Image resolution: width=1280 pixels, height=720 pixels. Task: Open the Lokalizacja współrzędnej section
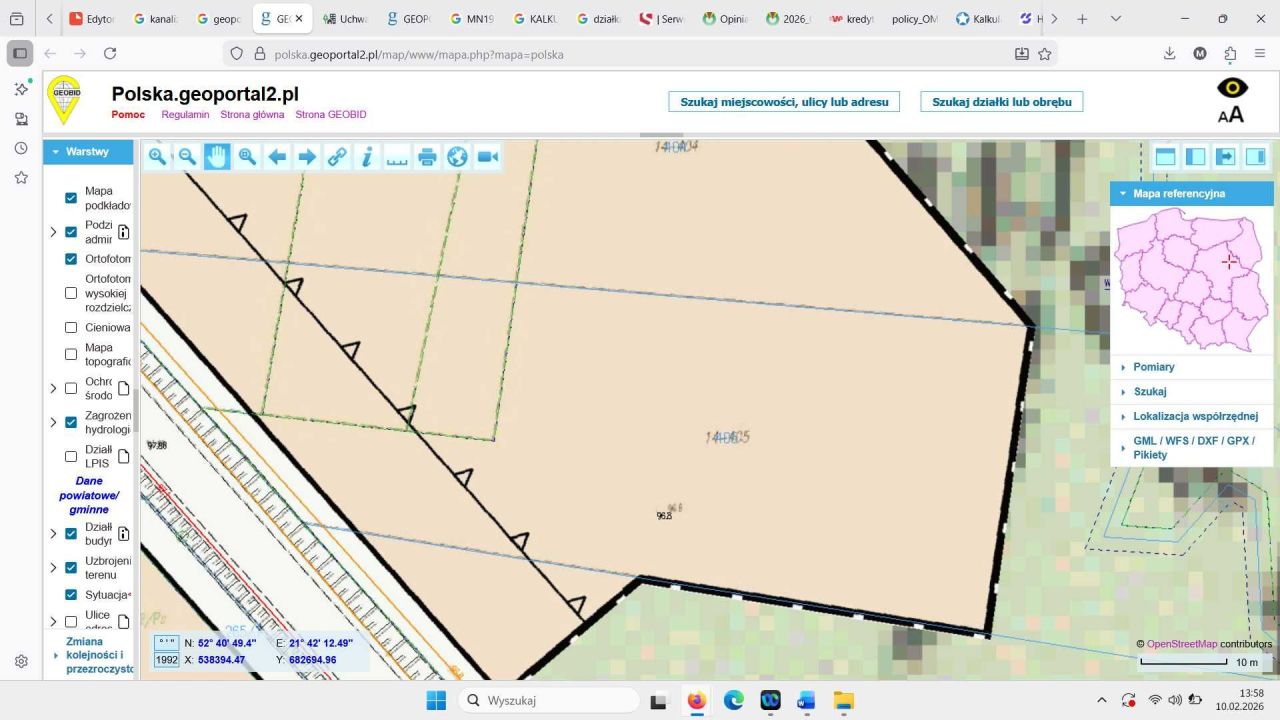coord(1191,416)
